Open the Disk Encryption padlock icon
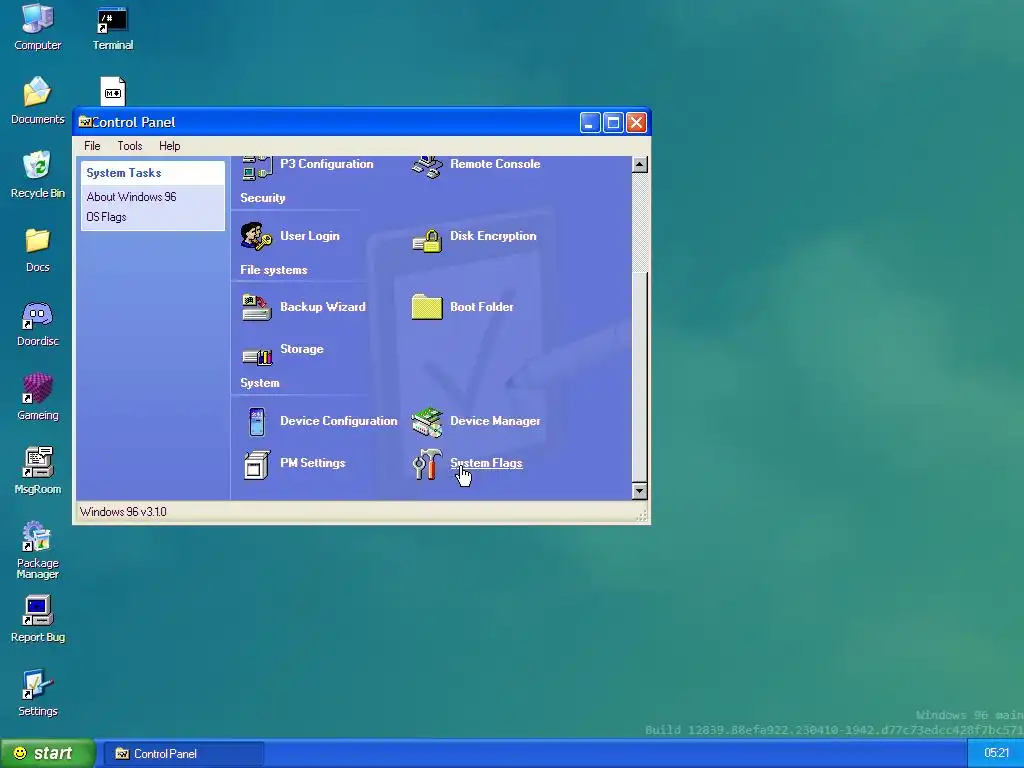The height and width of the screenshot is (768, 1024). [427, 241]
